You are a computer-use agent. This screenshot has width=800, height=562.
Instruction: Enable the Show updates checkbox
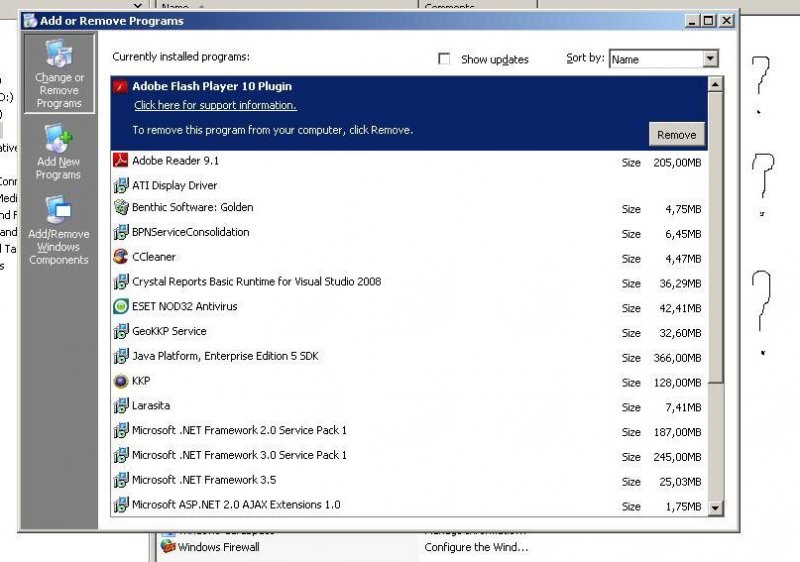[x=444, y=59]
